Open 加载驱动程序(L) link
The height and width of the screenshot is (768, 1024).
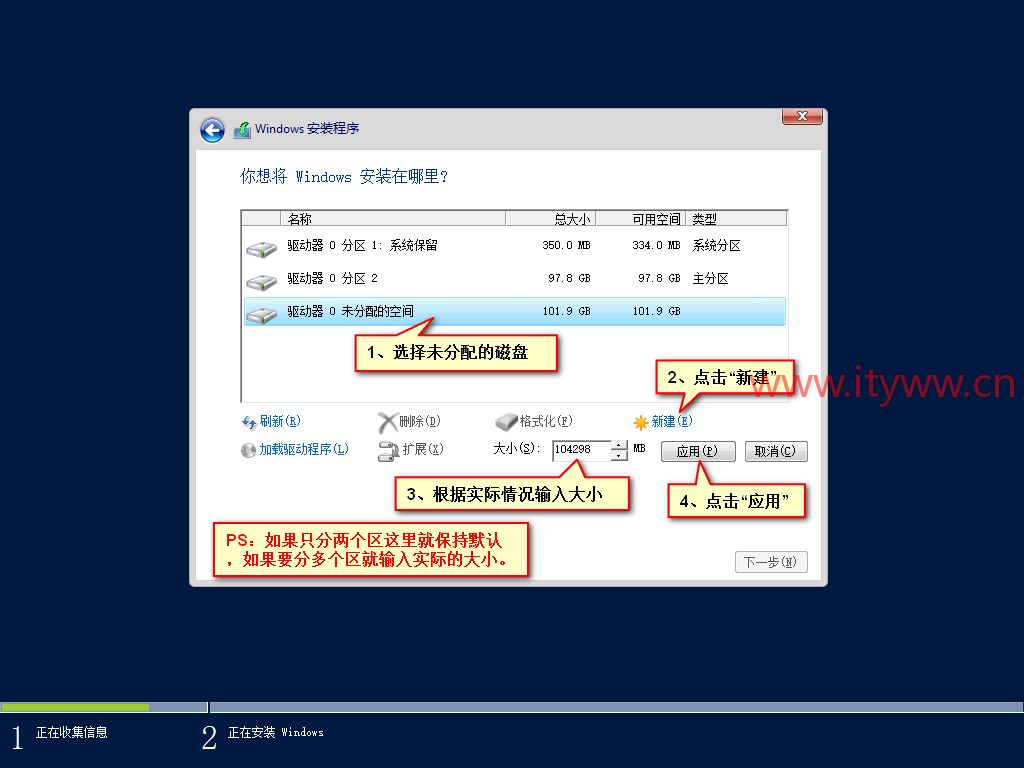pyautogui.click(x=304, y=449)
